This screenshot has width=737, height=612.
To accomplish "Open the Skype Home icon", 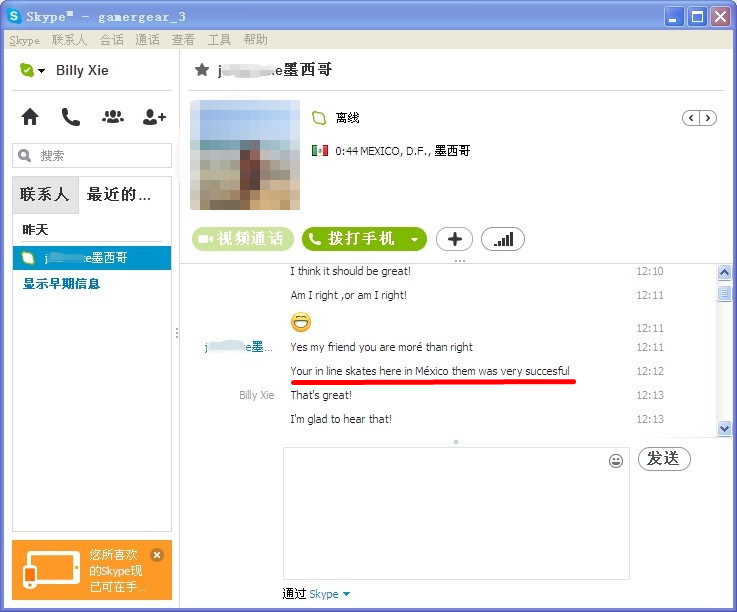I will (30, 117).
